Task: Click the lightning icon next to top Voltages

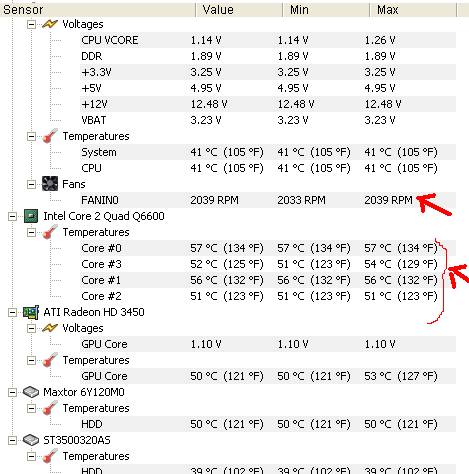Action: [50, 24]
